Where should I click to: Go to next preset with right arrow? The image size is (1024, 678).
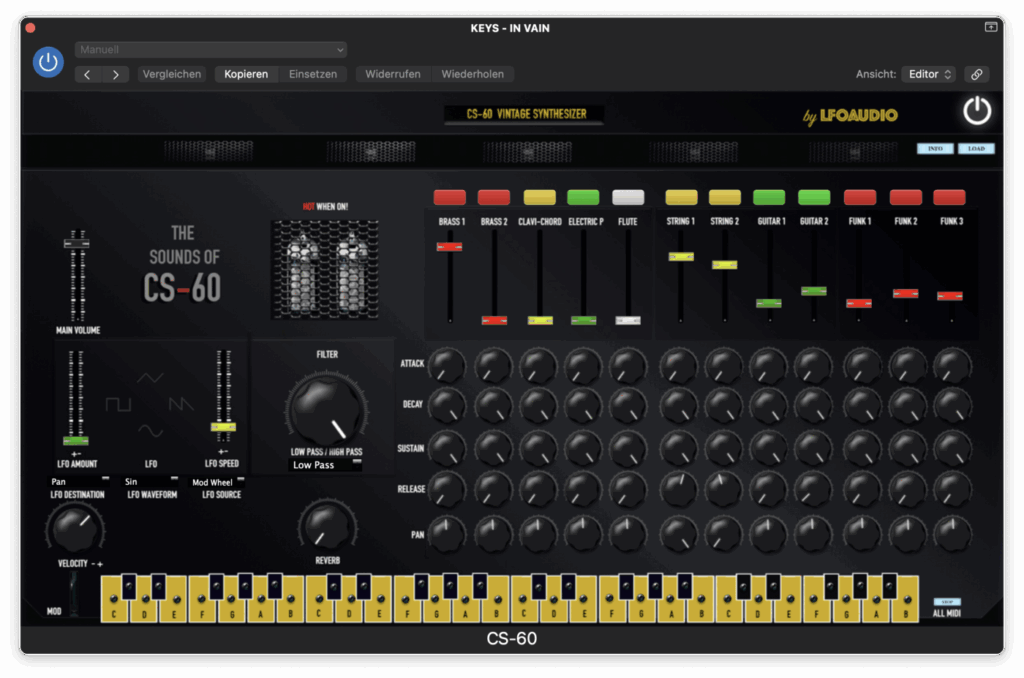(x=116, y=74)
